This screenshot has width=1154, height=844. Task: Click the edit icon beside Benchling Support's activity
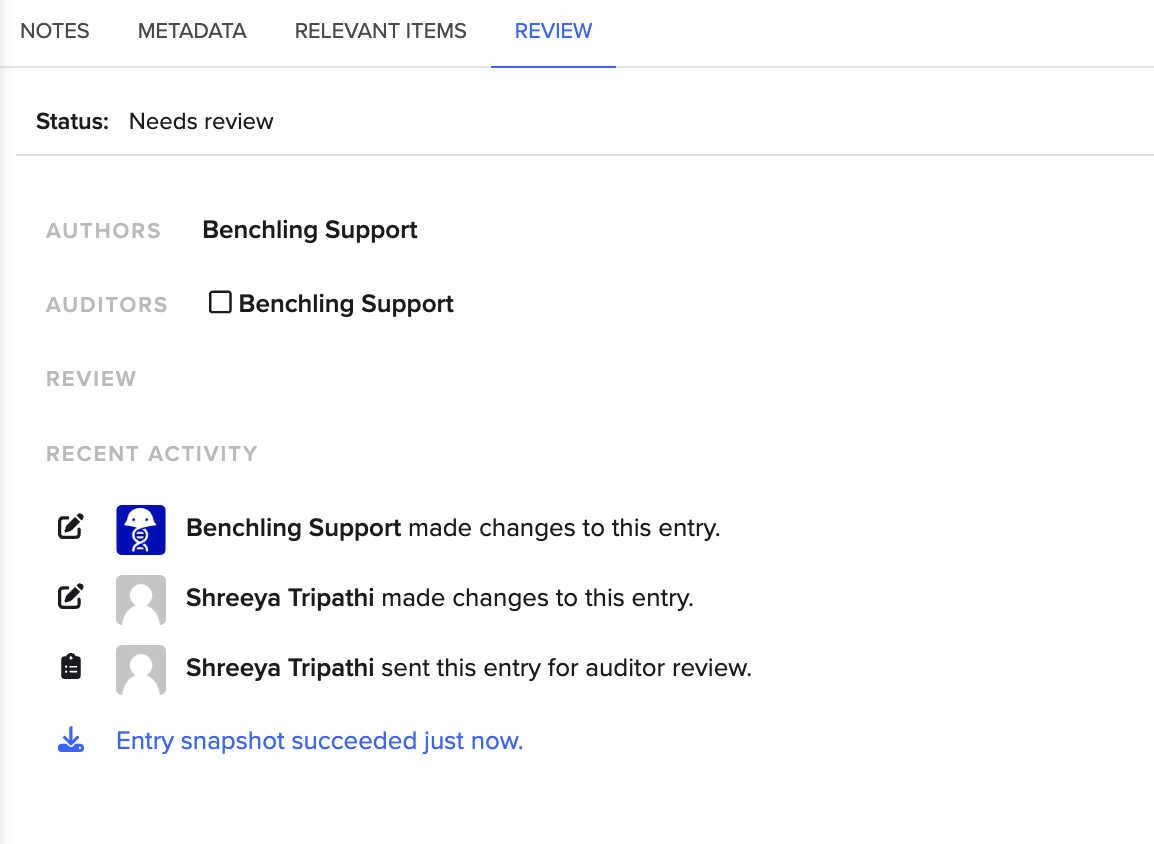coord(70,526)
